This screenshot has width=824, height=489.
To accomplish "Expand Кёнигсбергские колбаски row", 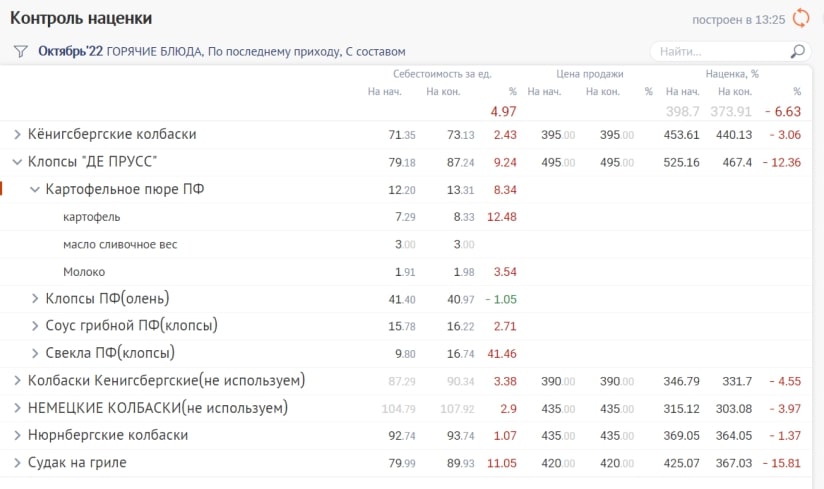I will pyautogui.click(x=17, y=134).
